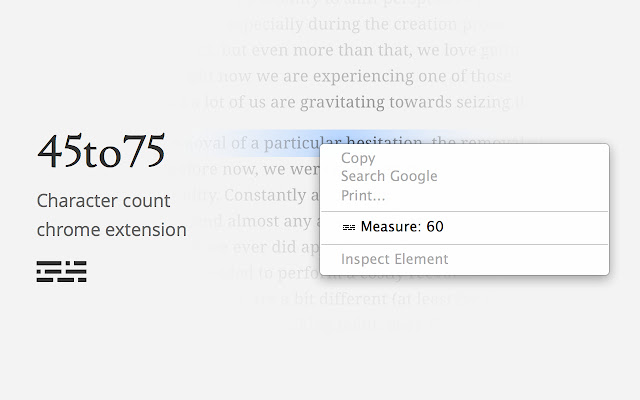This screenshot has width=640, height=400.
Task: Click the line "during the creation"
Action: (382, 24)
